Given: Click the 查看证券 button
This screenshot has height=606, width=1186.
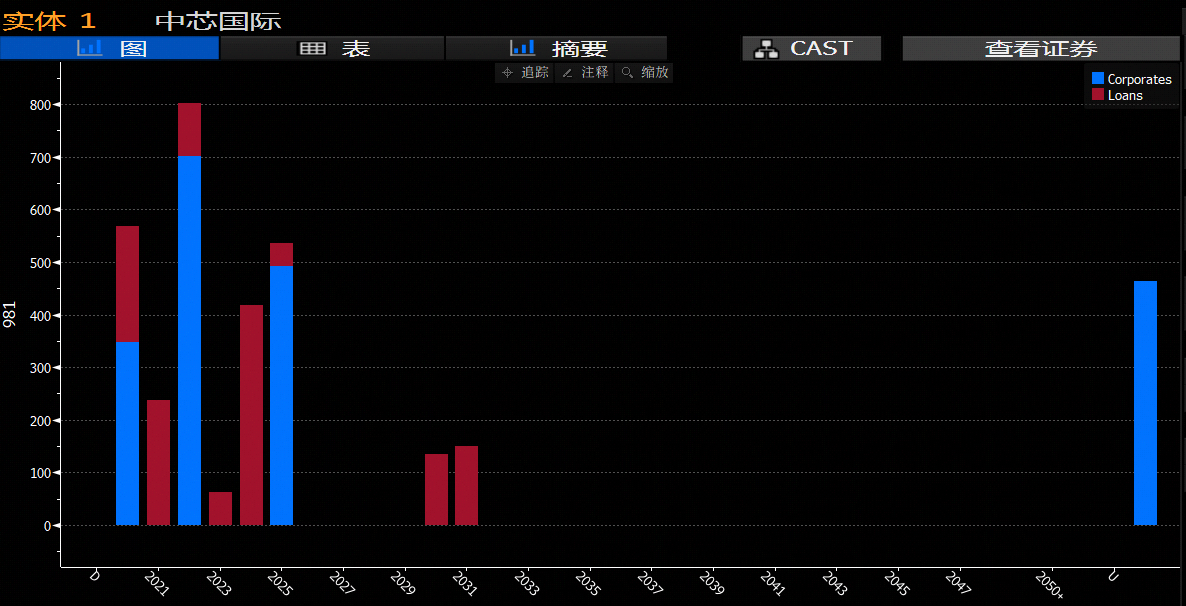Looking at the screenshot, I should click(x=1041, y=48).
